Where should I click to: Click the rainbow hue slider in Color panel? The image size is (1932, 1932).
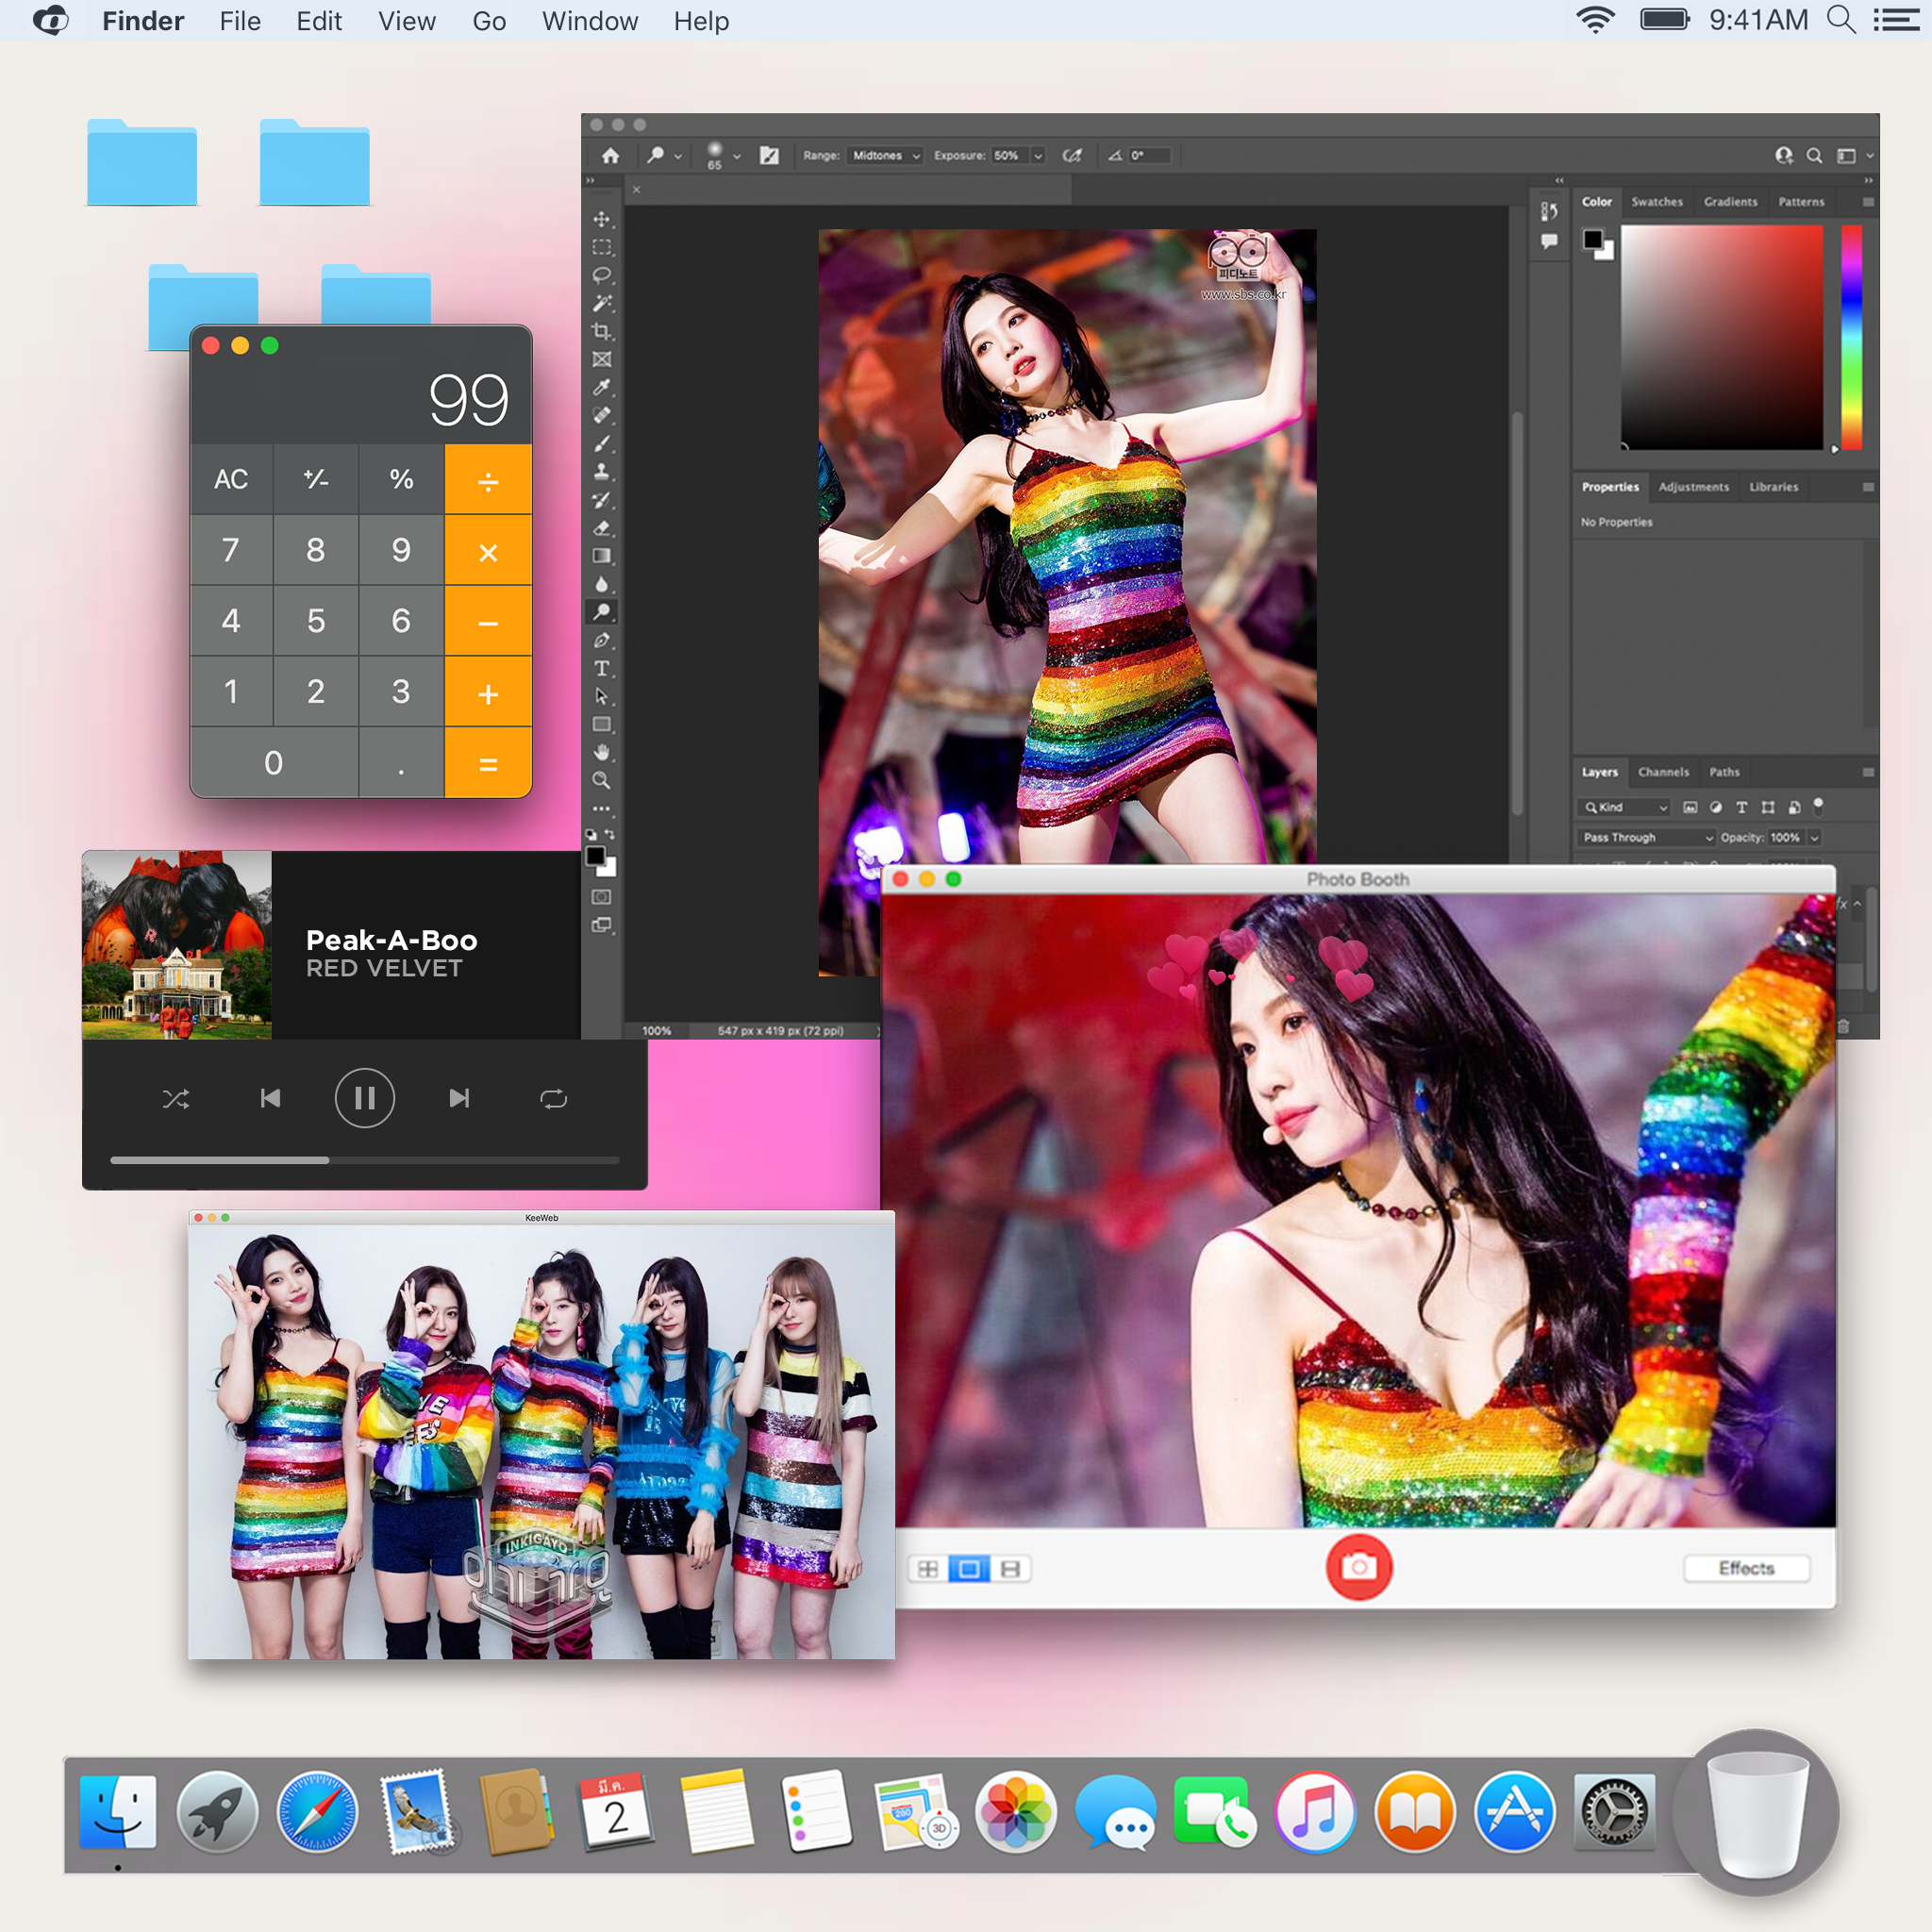1851,336
